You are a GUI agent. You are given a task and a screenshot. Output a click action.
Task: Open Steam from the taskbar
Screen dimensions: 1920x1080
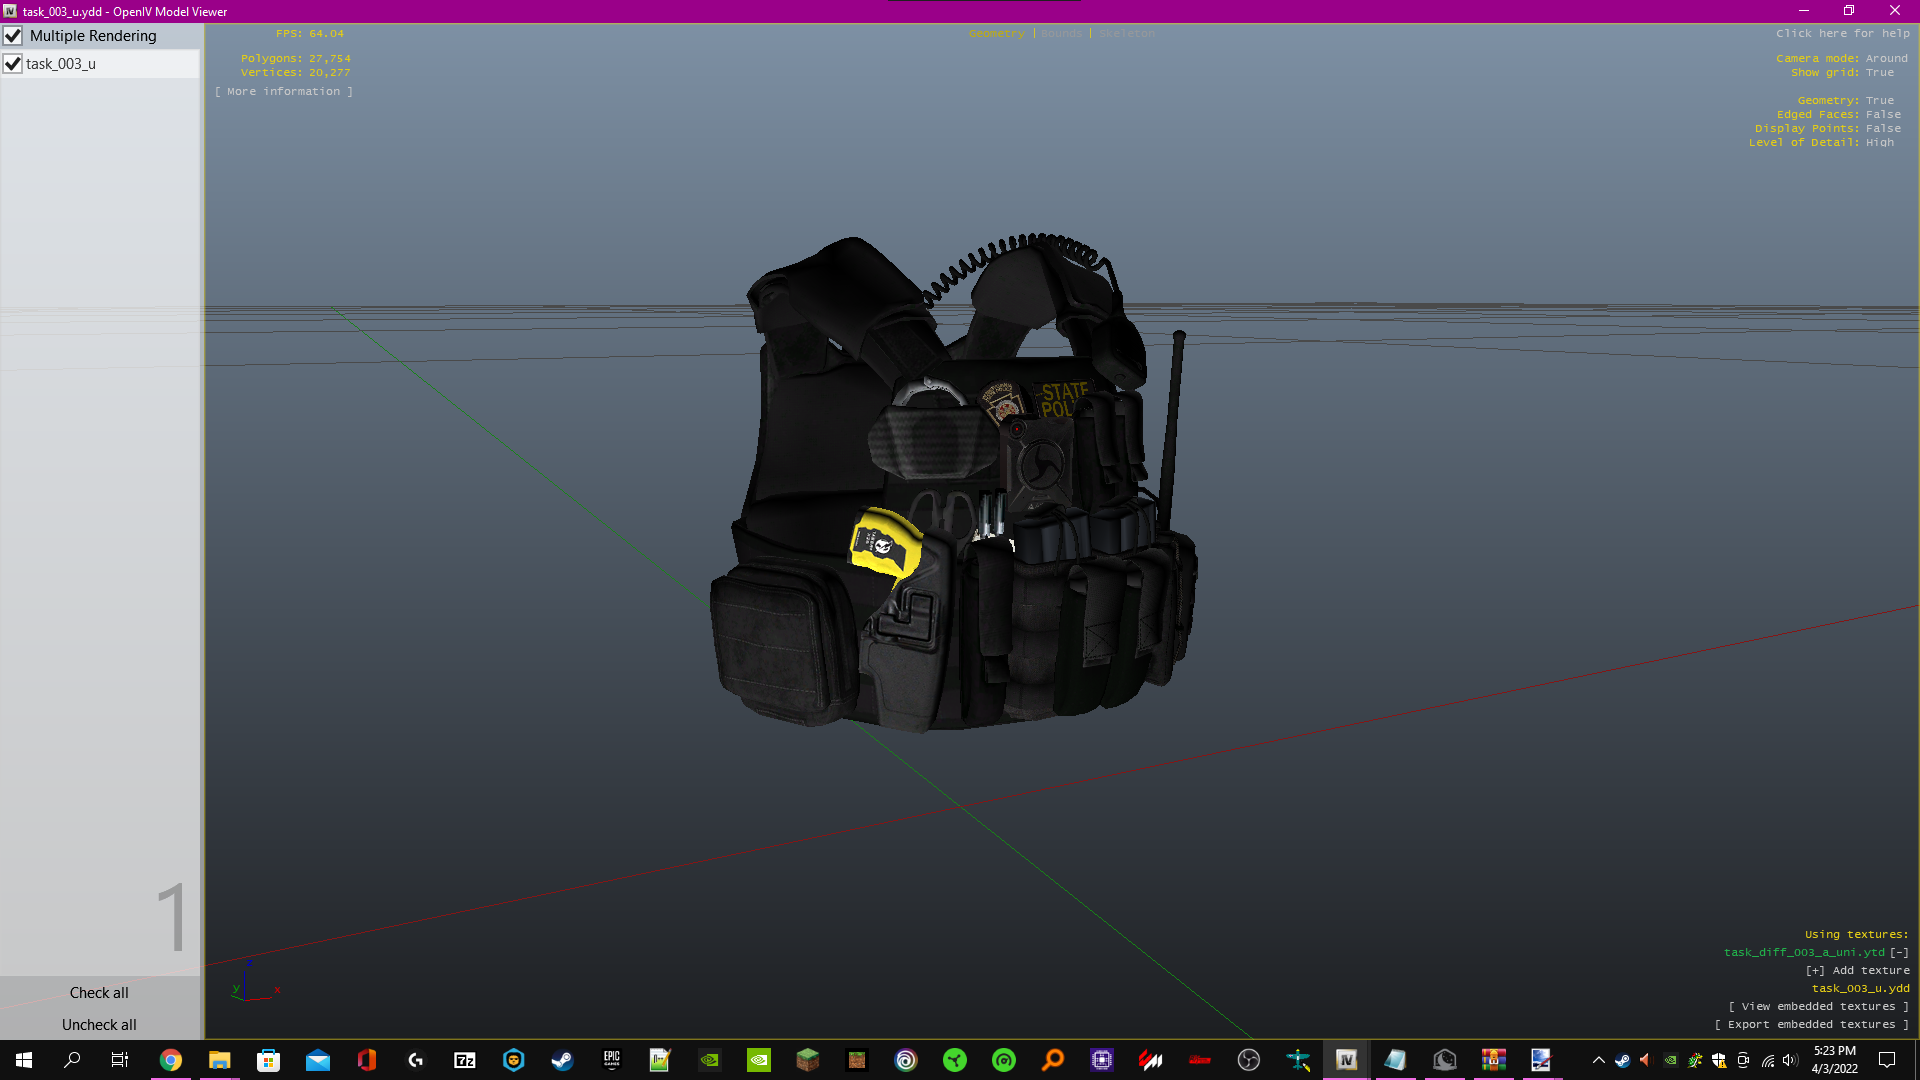(562, 1060)
